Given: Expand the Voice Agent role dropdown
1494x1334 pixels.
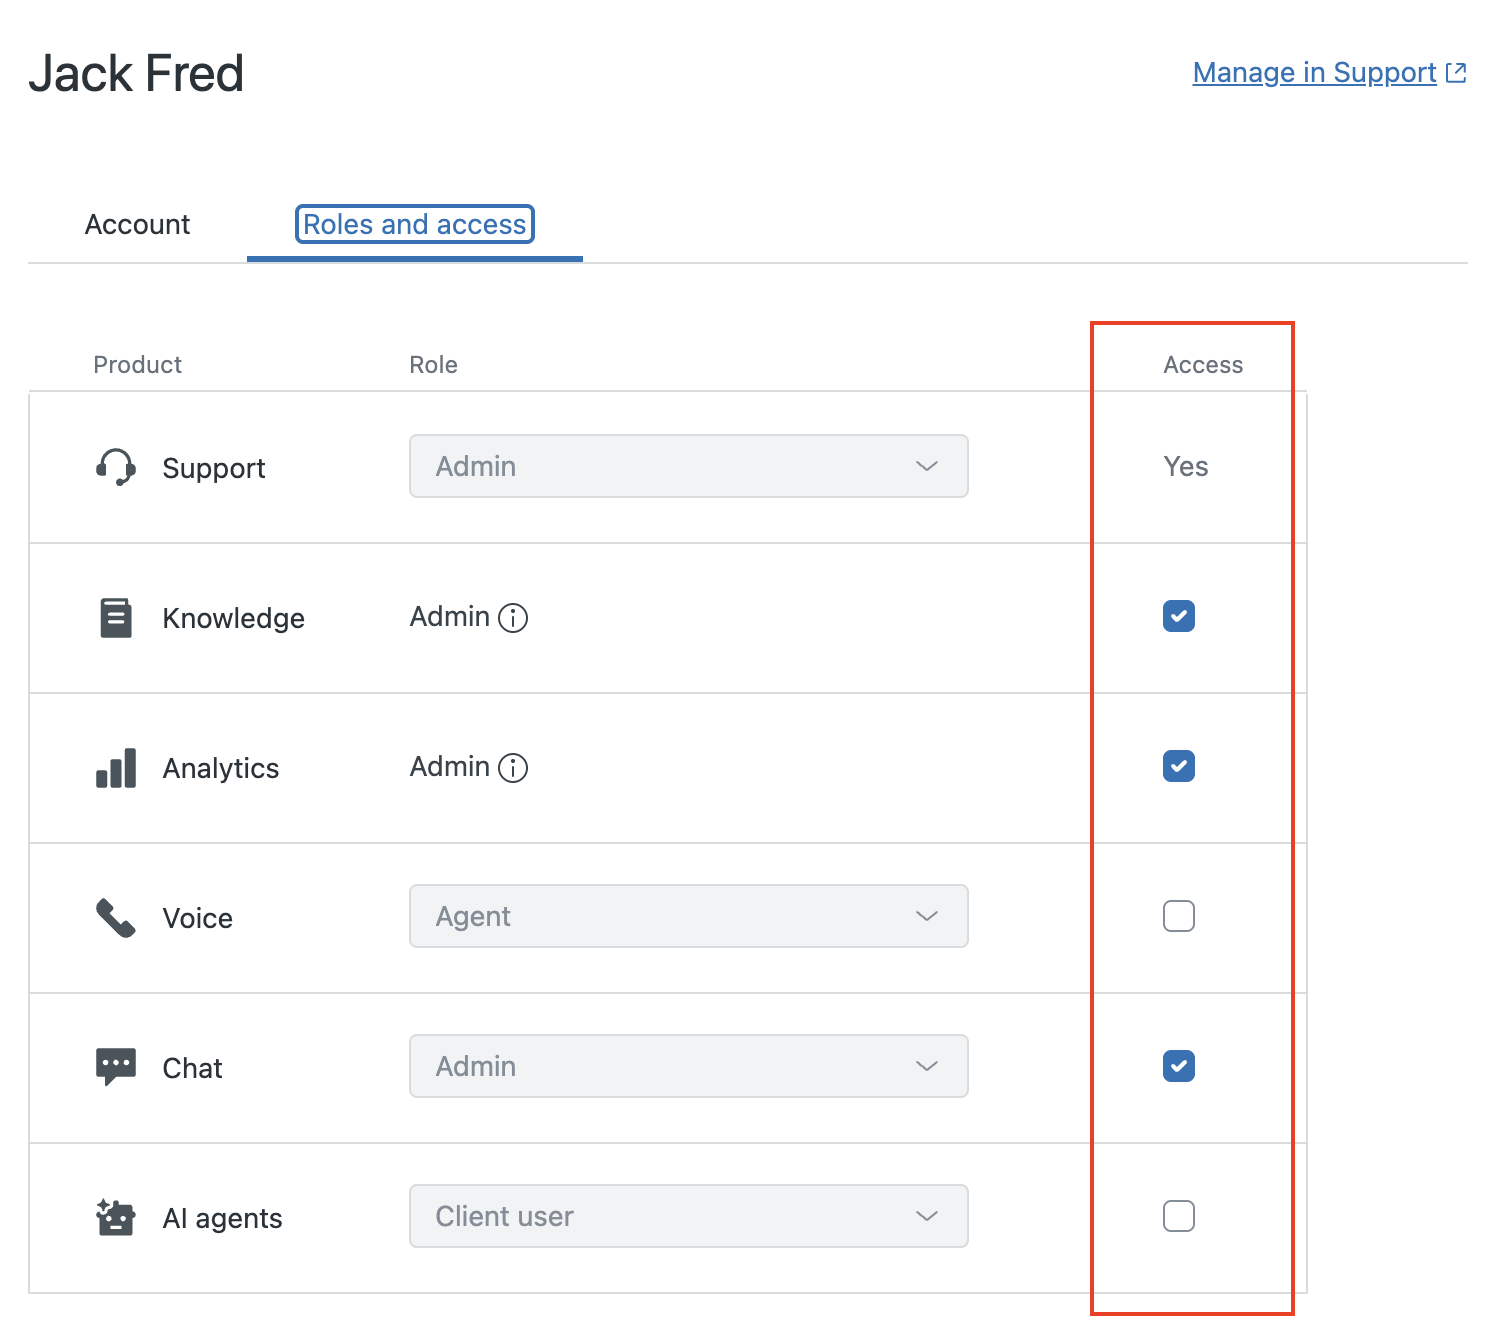Looking at the screenshot, I should point(688,916).
